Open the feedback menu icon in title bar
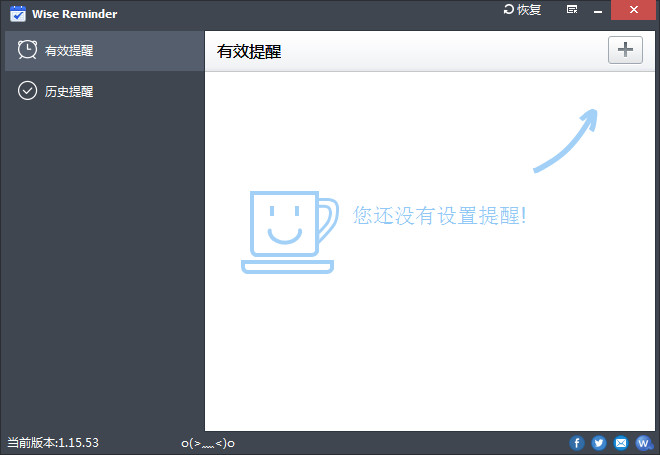Screen dimensions: 660x455 (572, 10)
